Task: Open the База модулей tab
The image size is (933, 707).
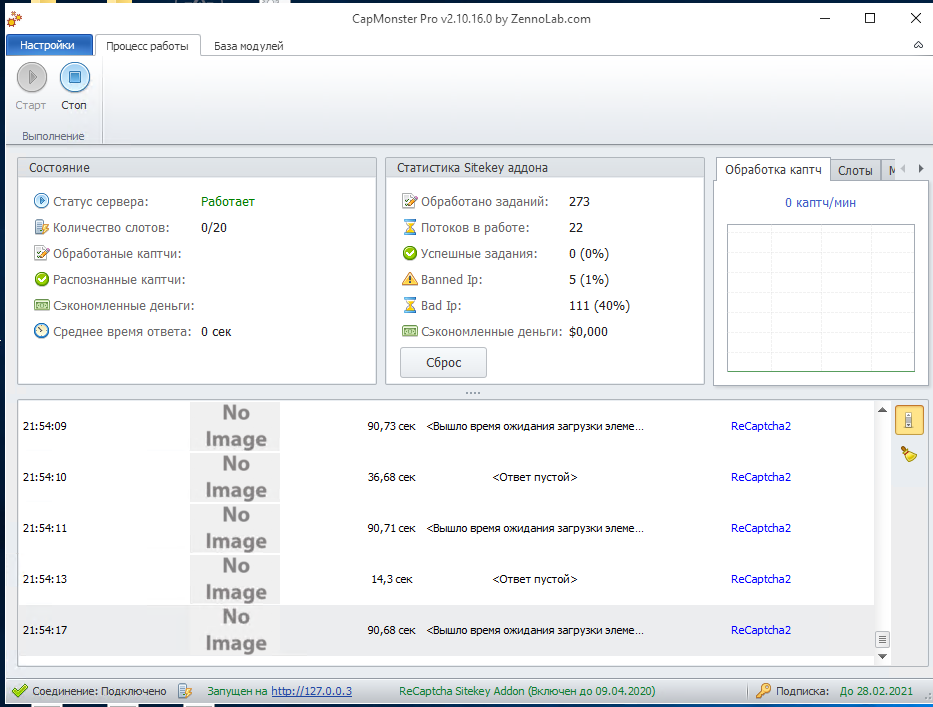Action: tap(248, 46)
